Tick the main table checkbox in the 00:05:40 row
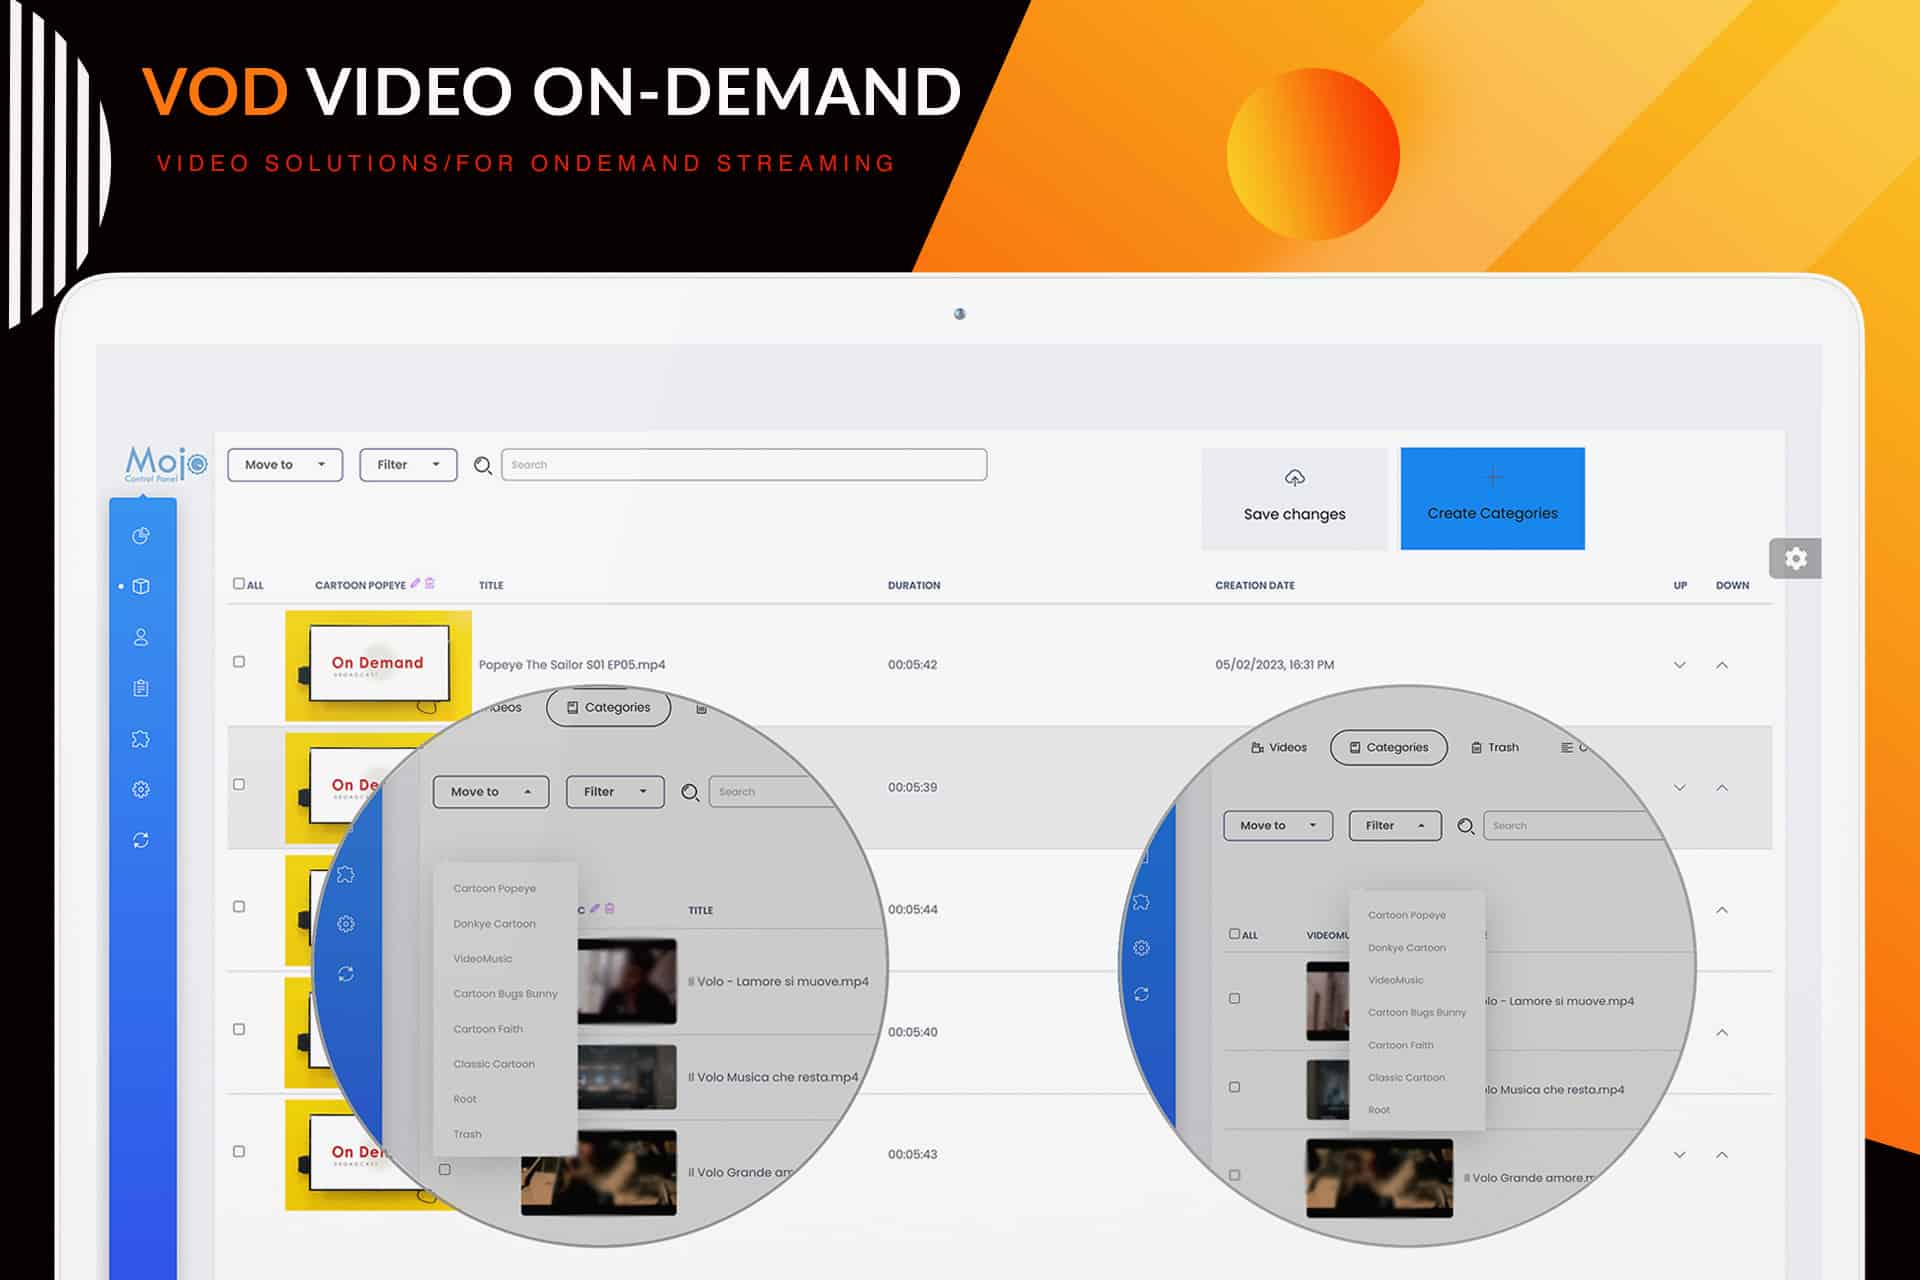The height and width of the screenshot is (1280, 1920). [x=239, y=1029]
